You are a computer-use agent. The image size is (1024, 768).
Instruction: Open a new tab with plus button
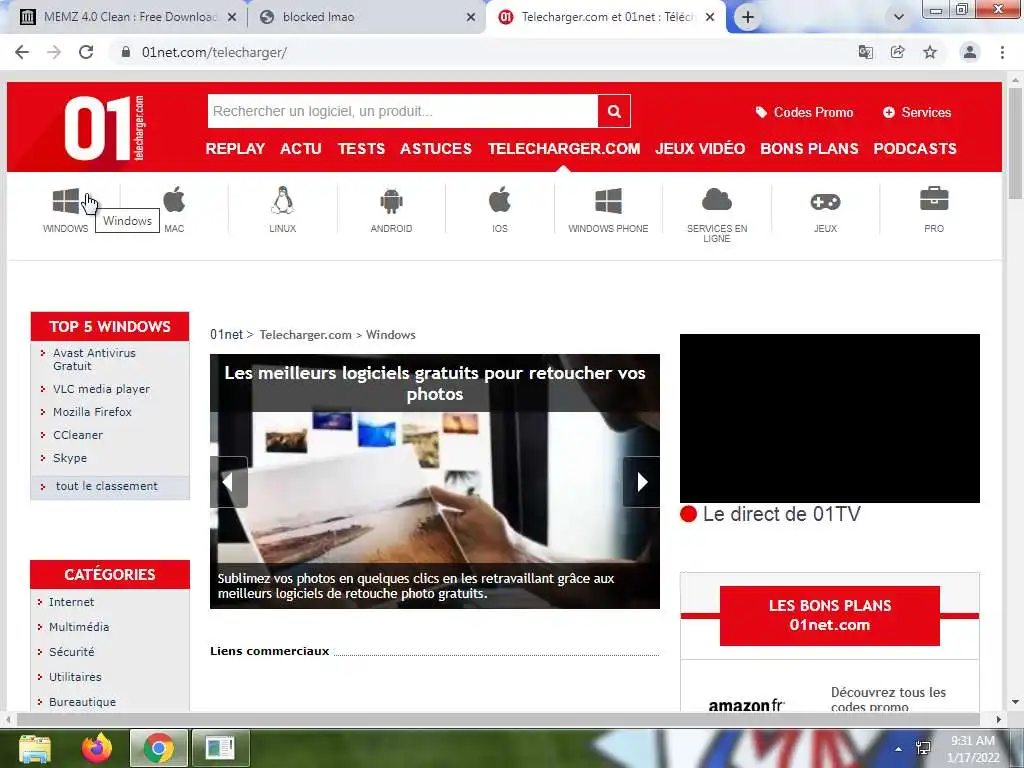pyautogui.click(x=748, y=18)
